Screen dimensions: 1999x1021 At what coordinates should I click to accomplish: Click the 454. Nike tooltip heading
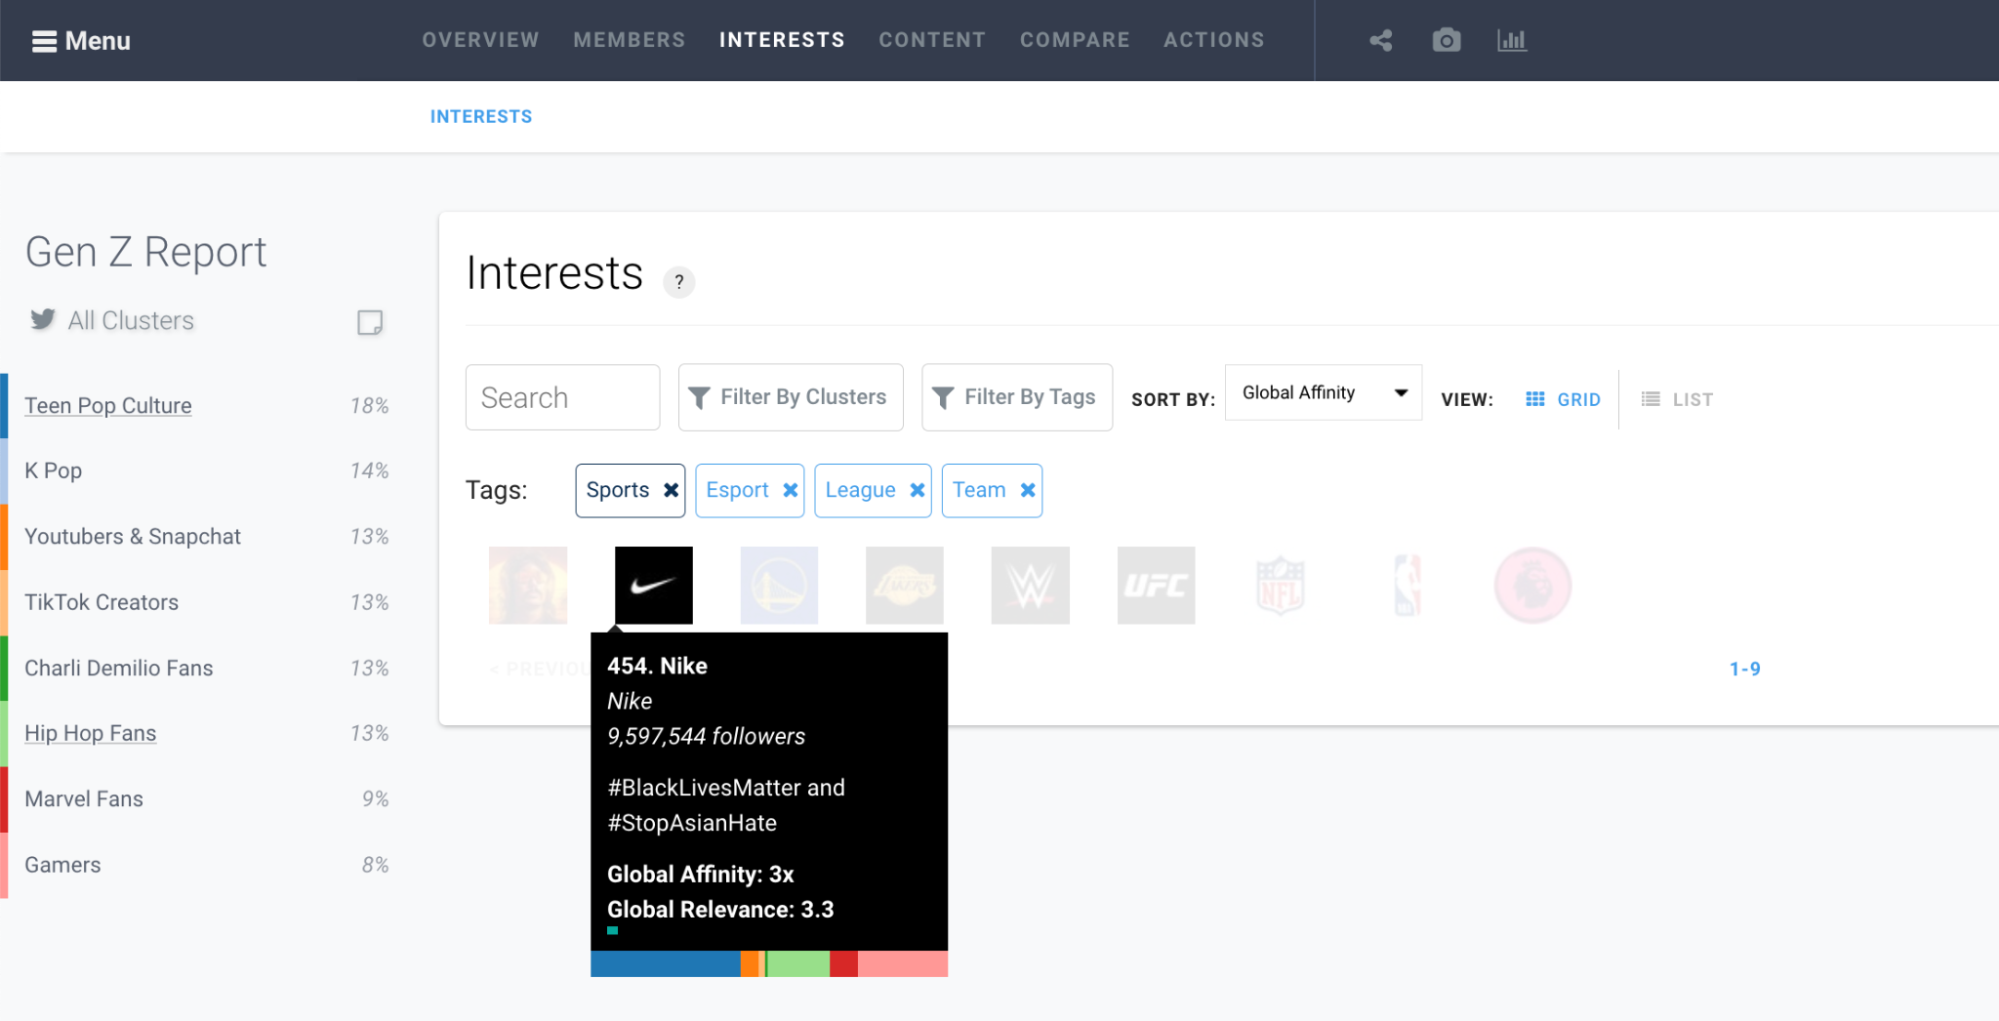pyautogui.click(x=657, y=666)
